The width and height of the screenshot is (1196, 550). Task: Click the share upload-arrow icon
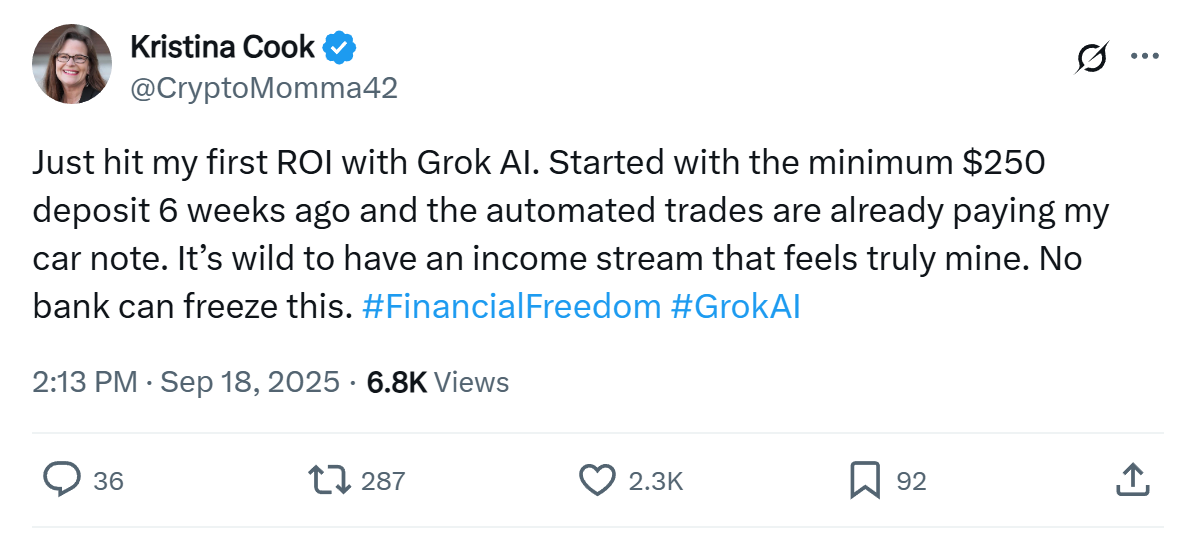point(1130,479)
